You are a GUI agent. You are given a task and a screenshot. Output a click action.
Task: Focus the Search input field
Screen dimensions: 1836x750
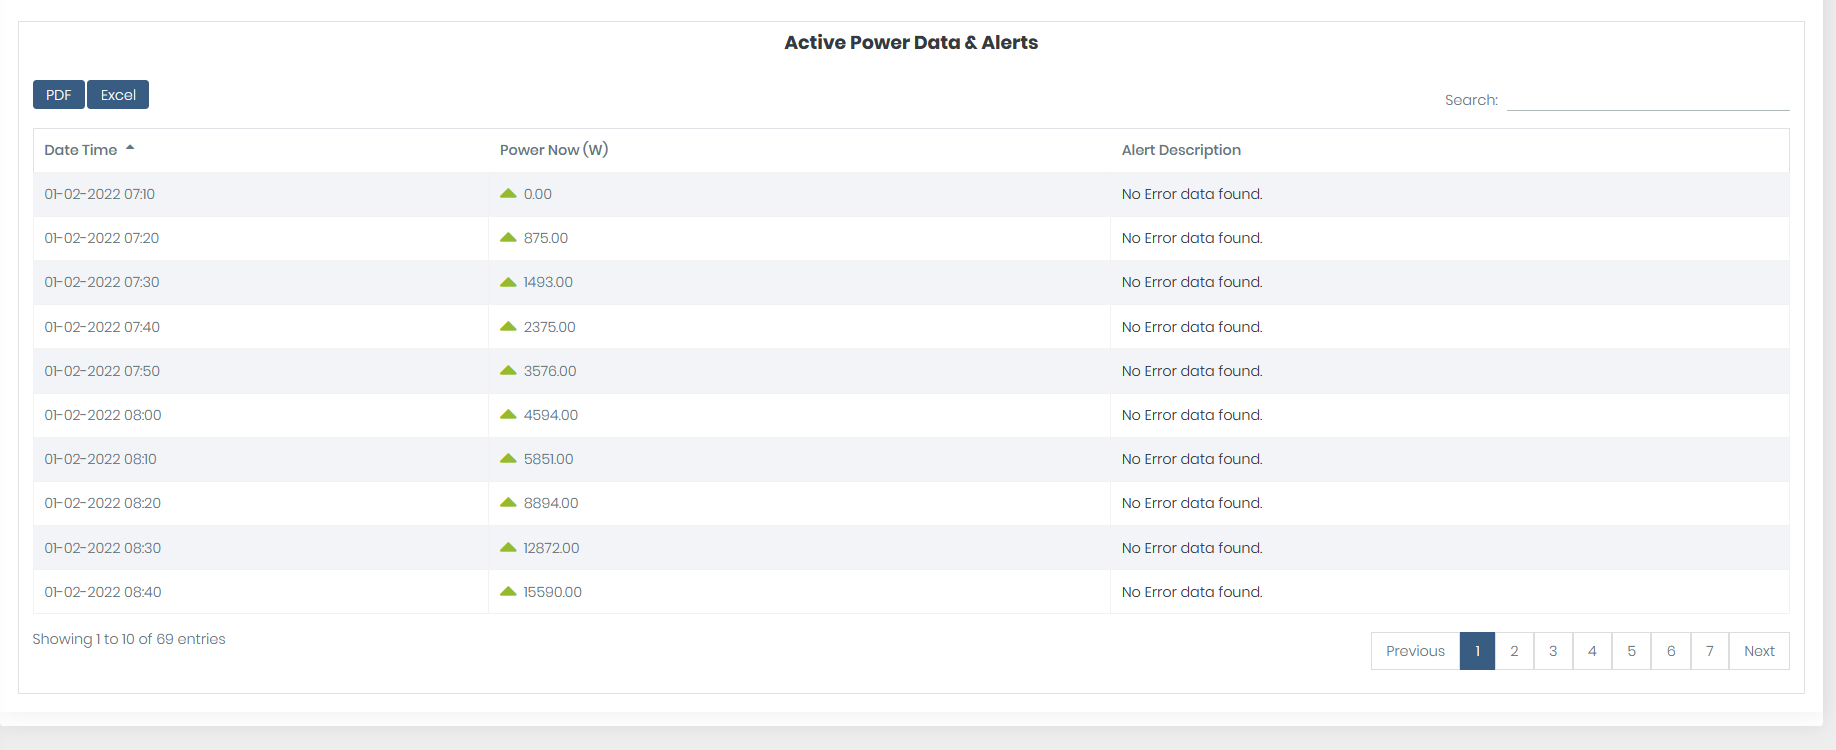coord(1647,100)
